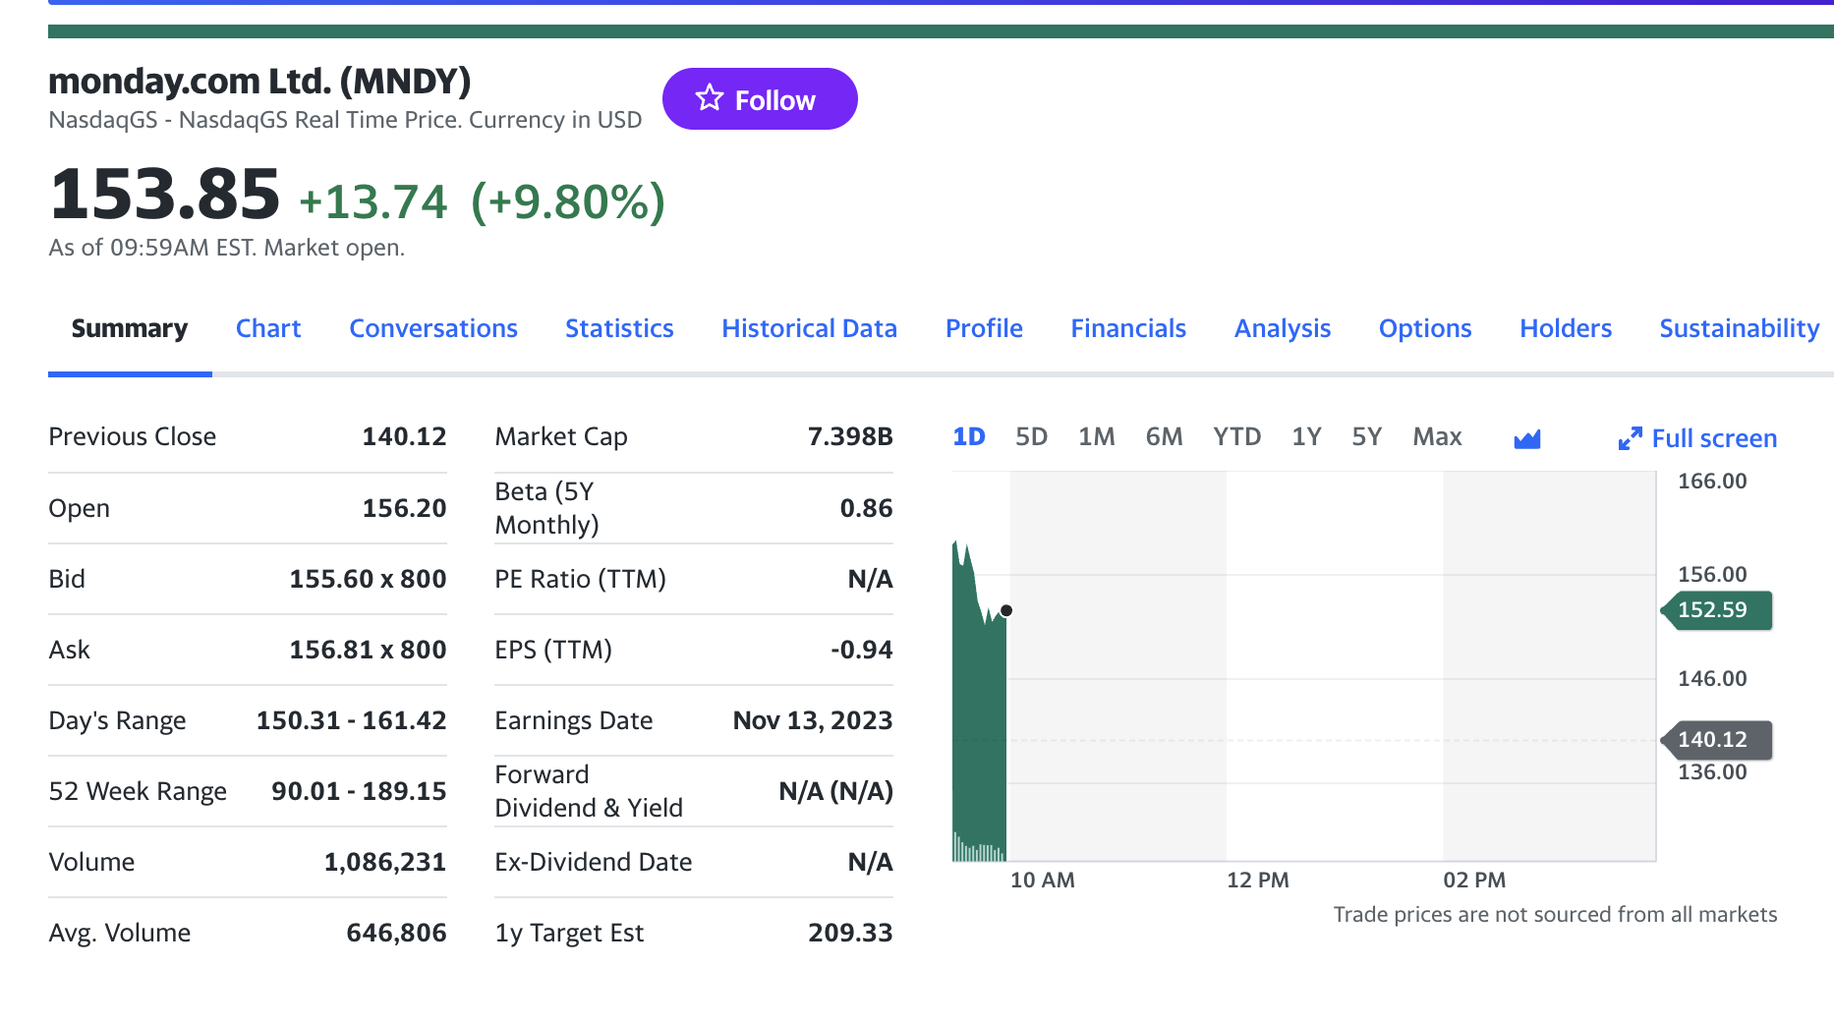1834x1024 pixels.
Task: Click the PE Ratio (TTM) label
Action: 580,579
